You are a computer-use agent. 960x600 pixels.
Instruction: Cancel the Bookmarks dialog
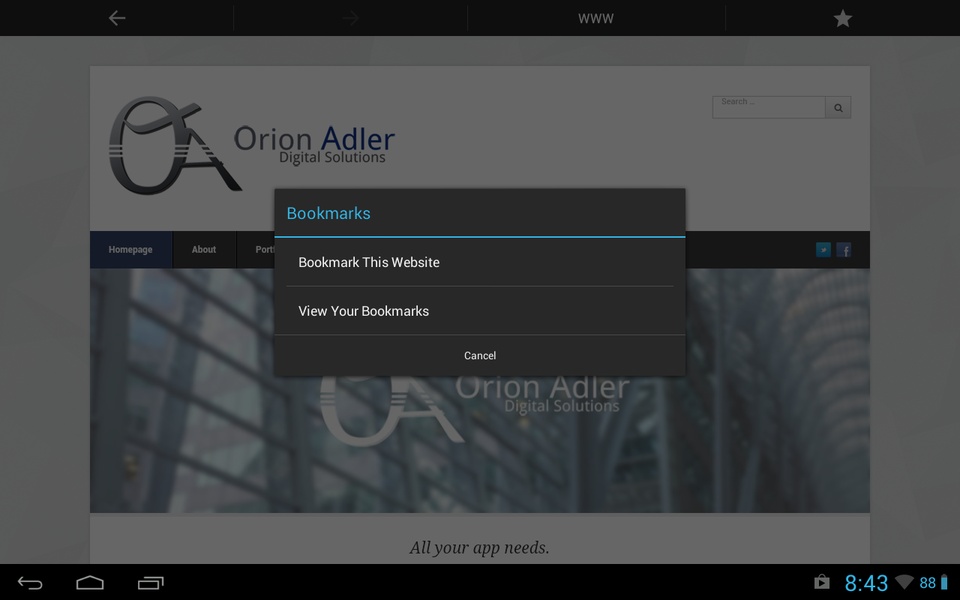[479, 356]
